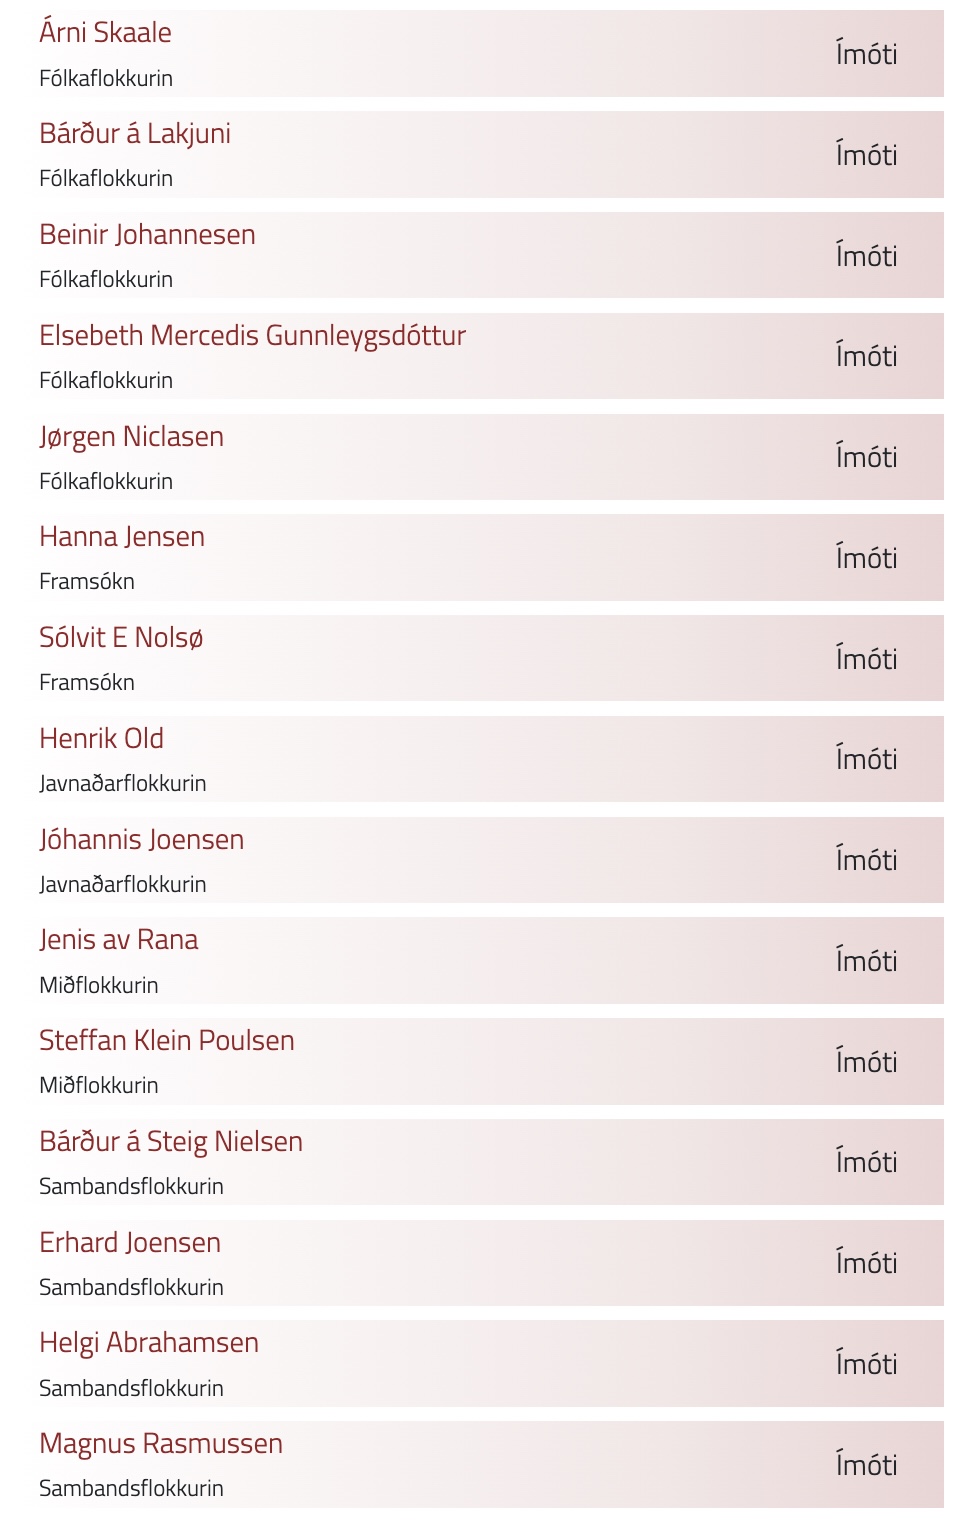Screen dimensions: 968x1522
Task: Select Hanna Jensen's Ímóti vote label
Action: point(866,558)
